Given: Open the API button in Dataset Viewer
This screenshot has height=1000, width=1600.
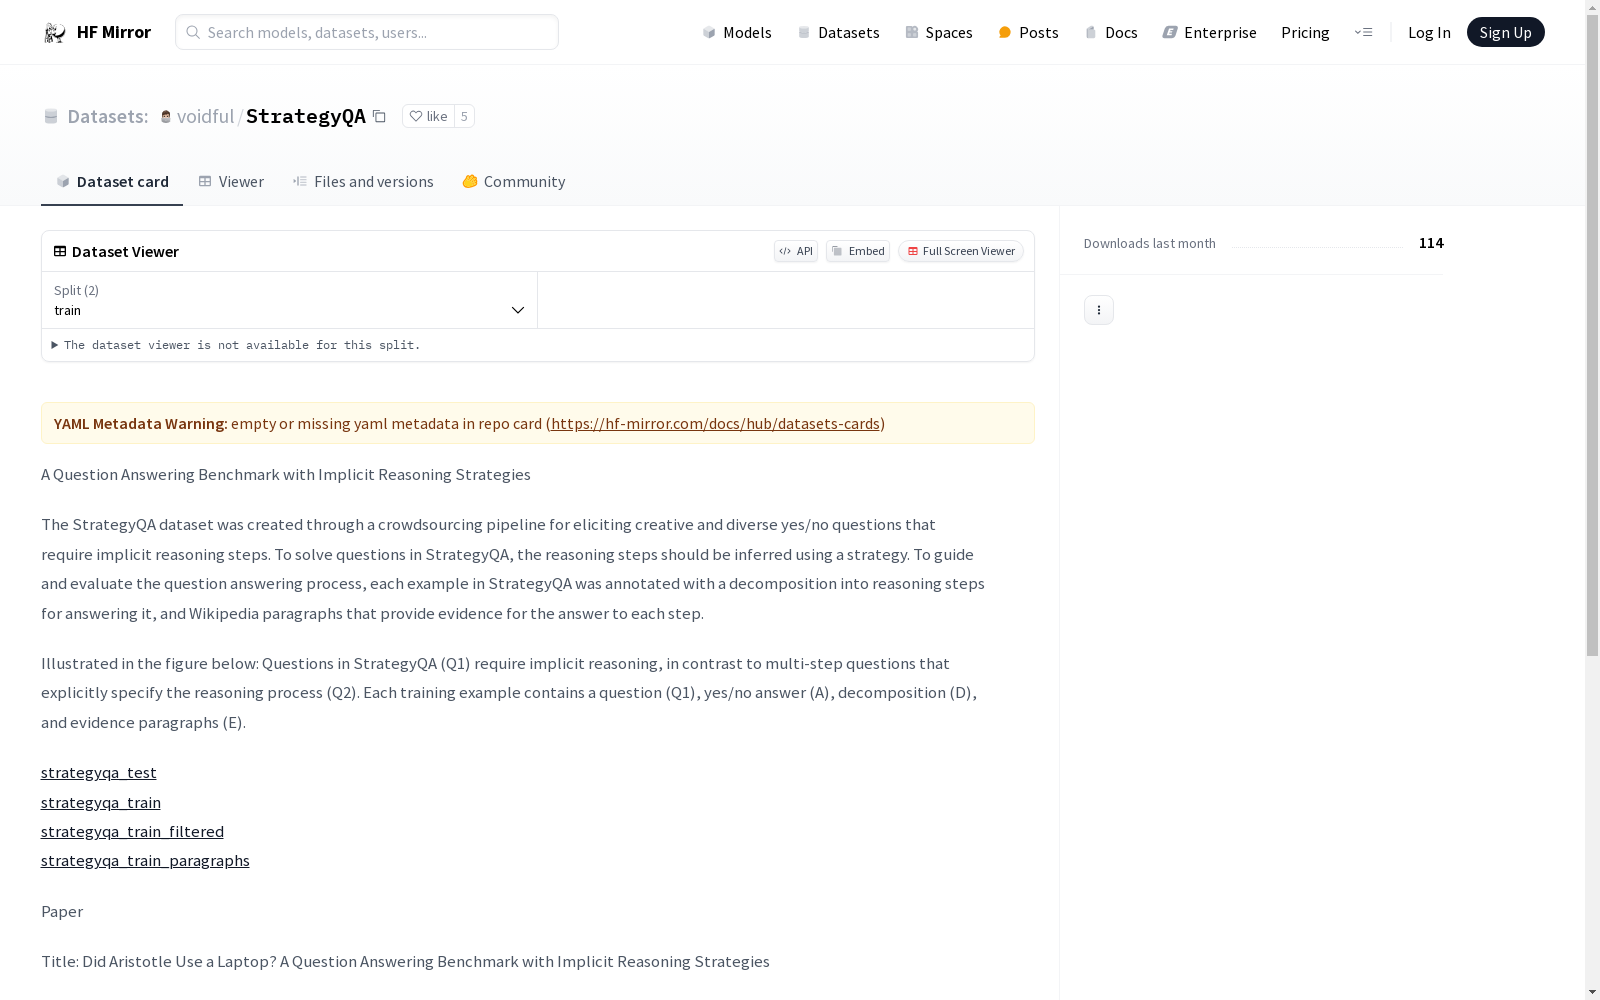Looking at the screenshot, I should click(796, 251).
